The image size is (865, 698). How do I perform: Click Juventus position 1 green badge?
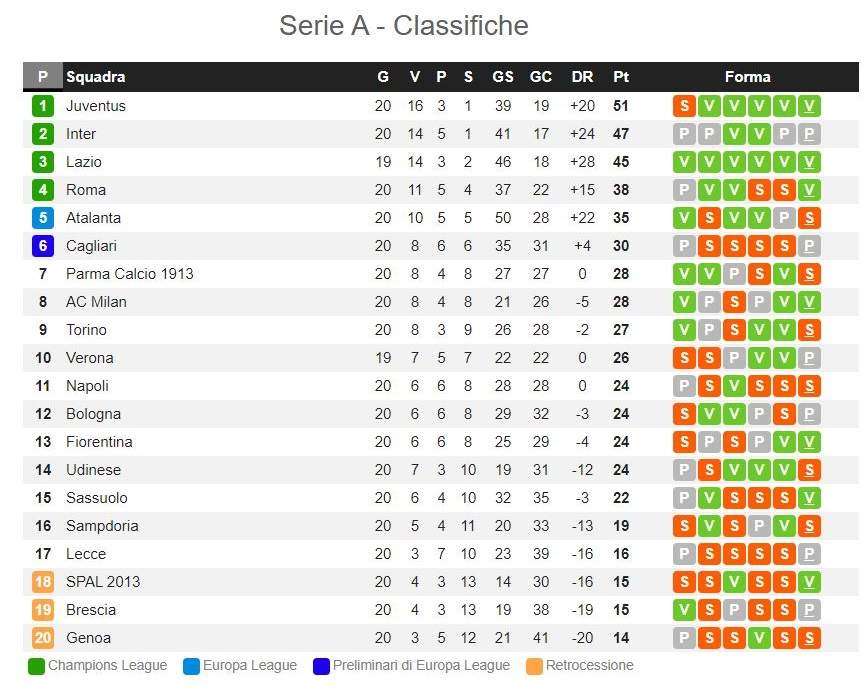43,106
